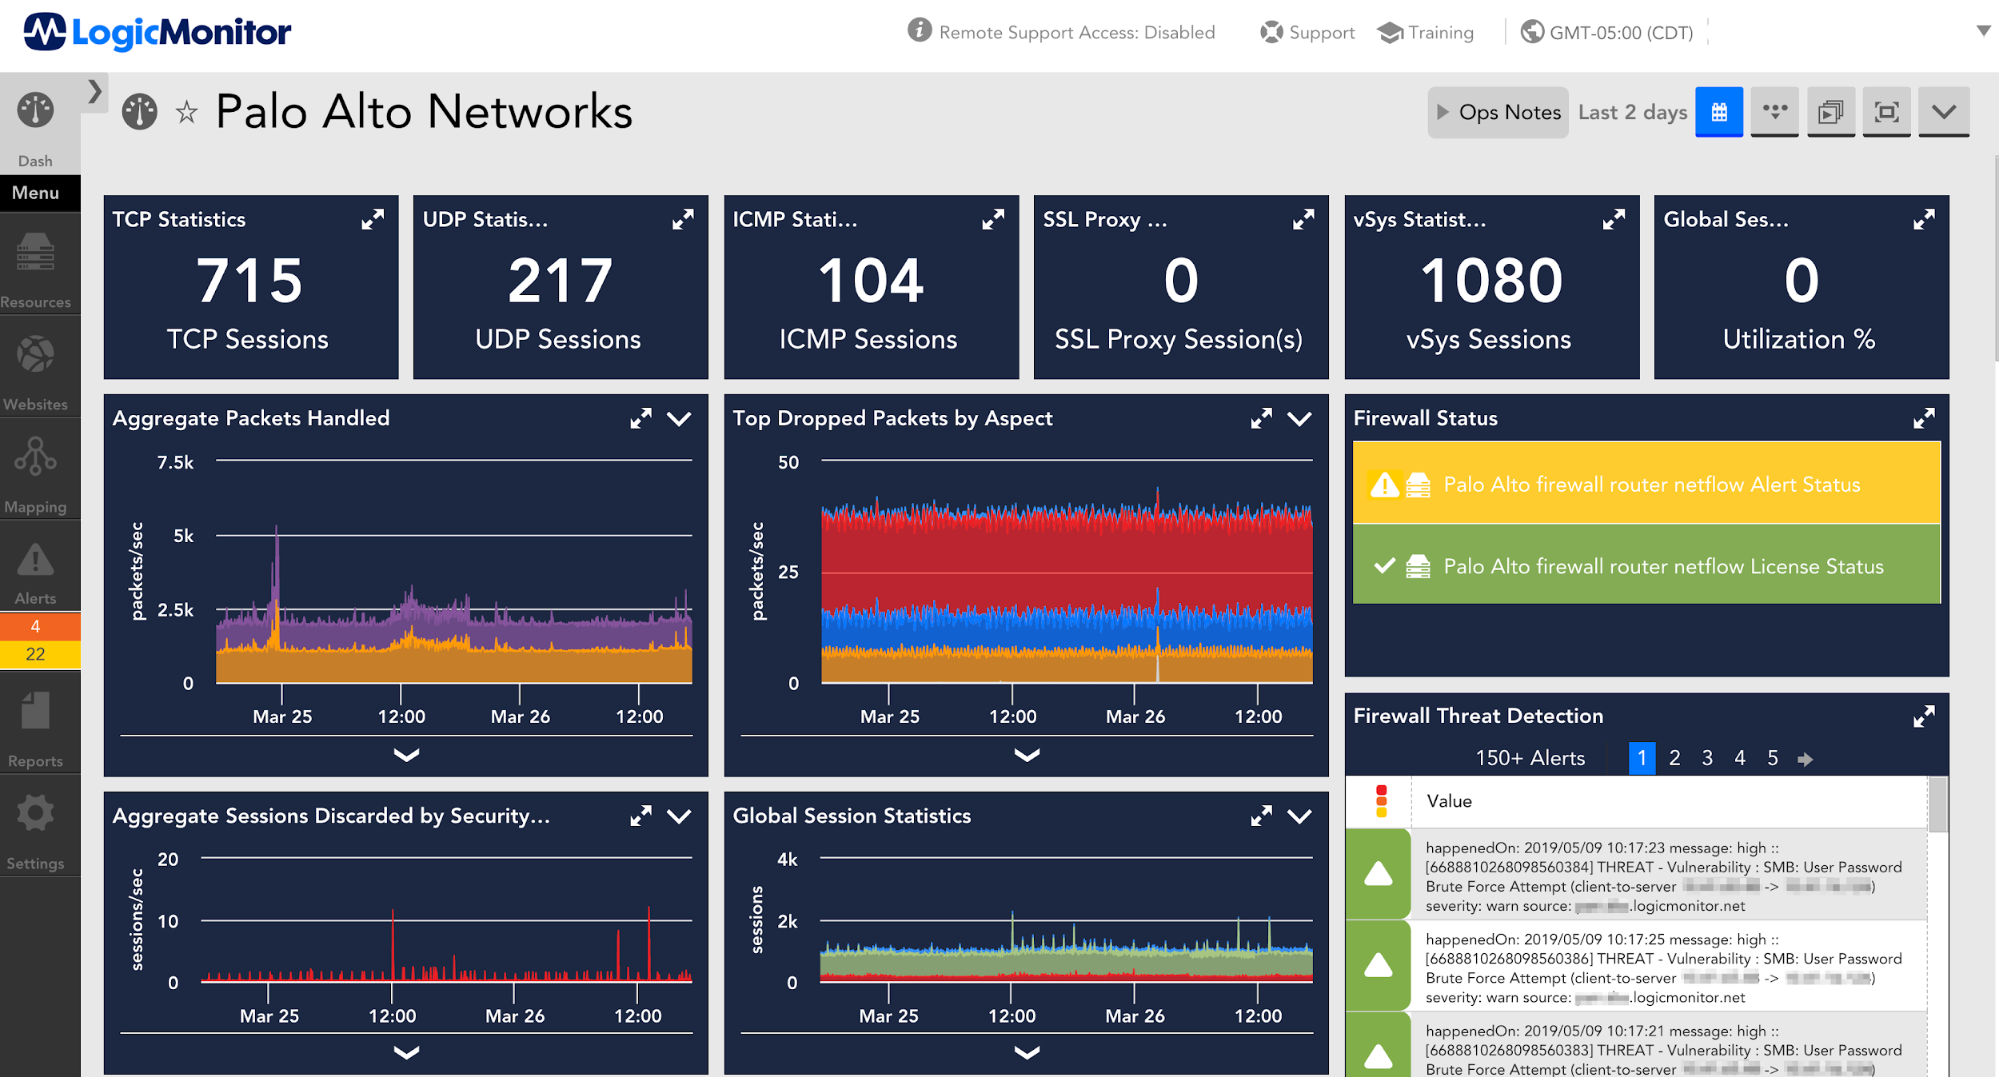Open the Dash sidebar section

[x=36, y=128]
